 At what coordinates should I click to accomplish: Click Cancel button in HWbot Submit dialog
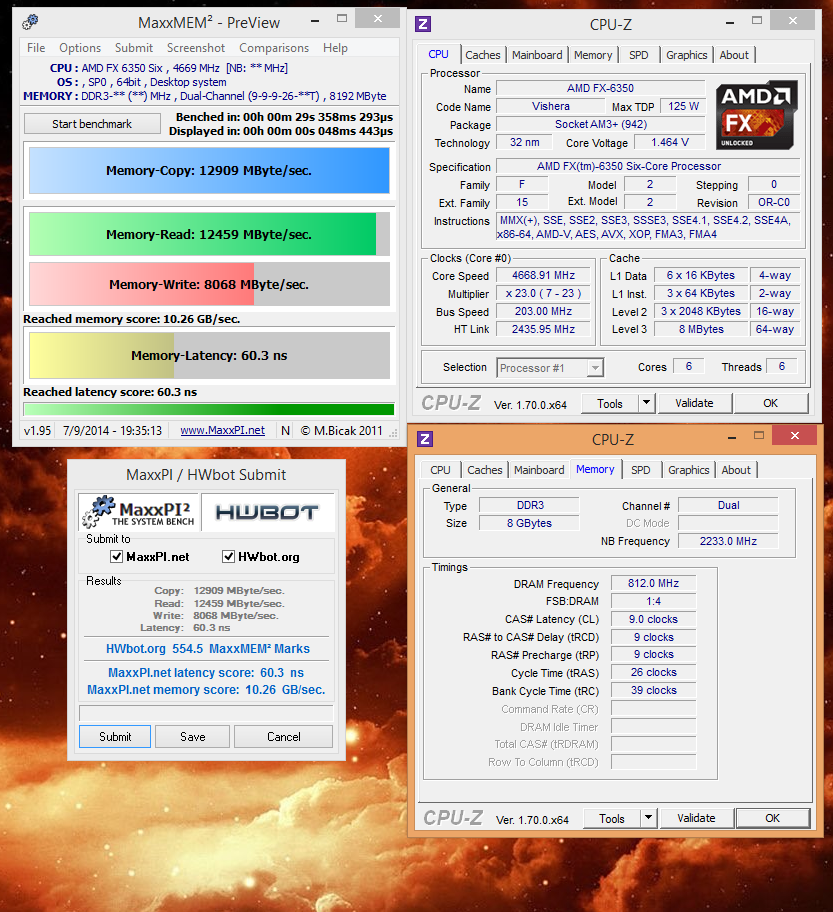click(x=284, y=736)
